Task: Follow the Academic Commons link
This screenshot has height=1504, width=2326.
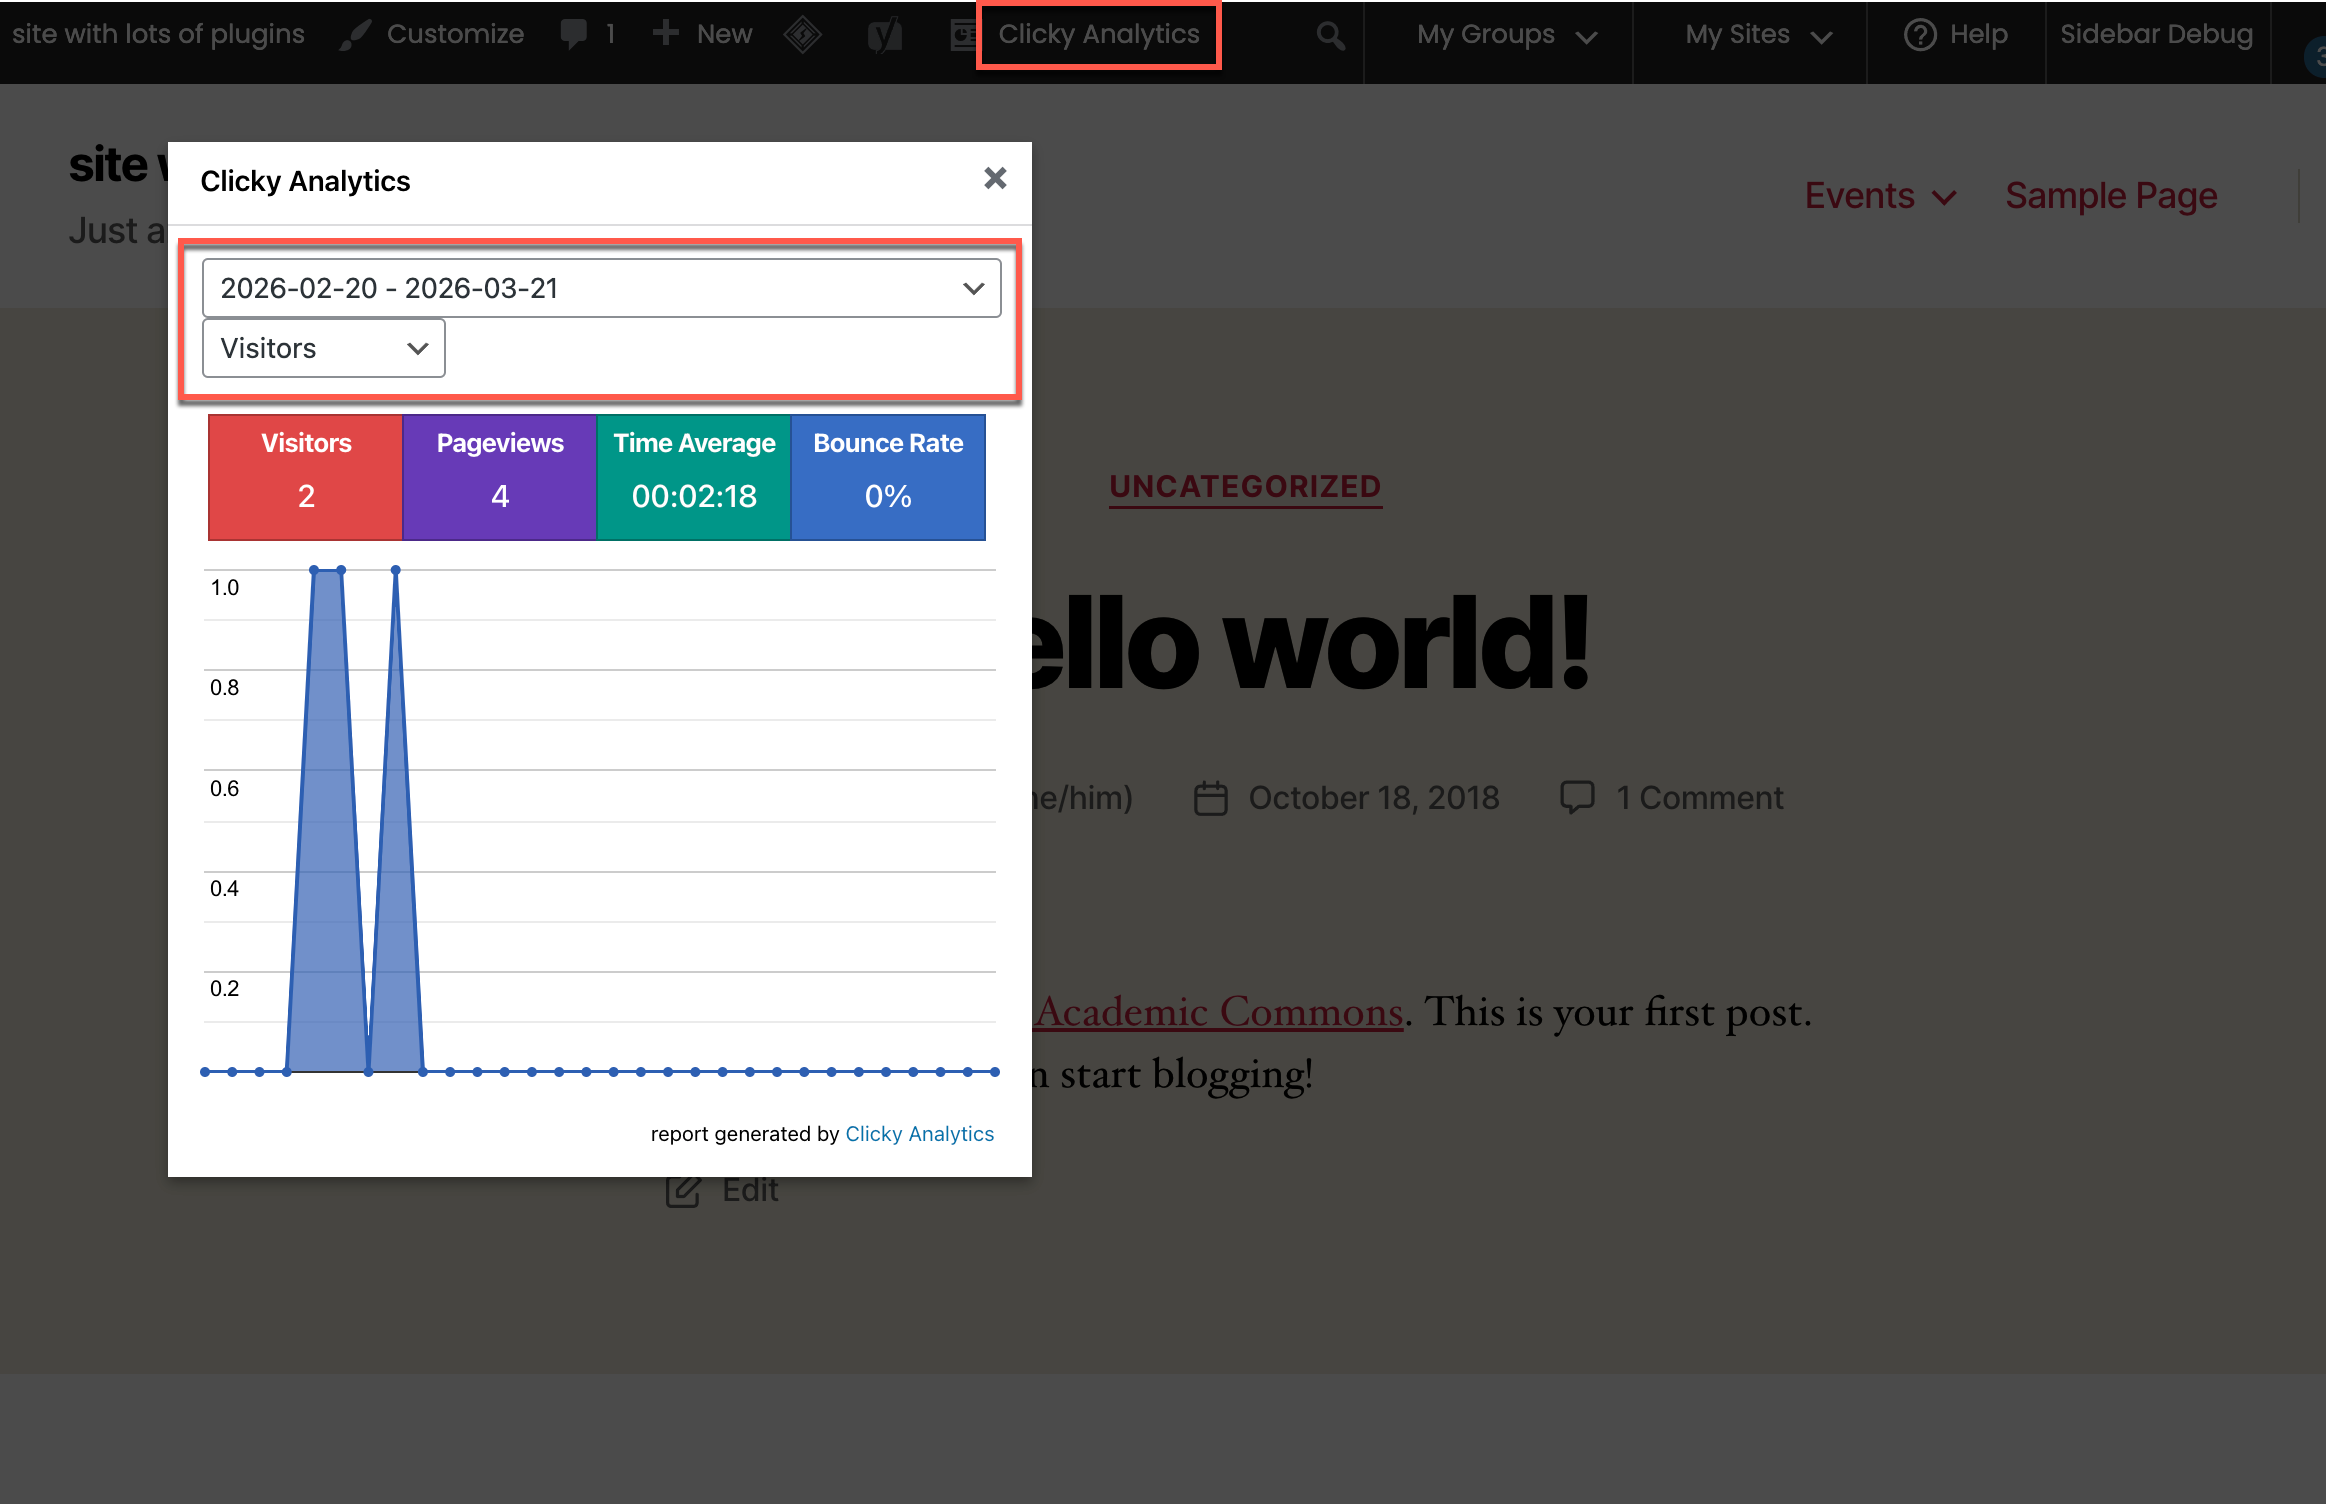Action: [x=1218, y=1012]
